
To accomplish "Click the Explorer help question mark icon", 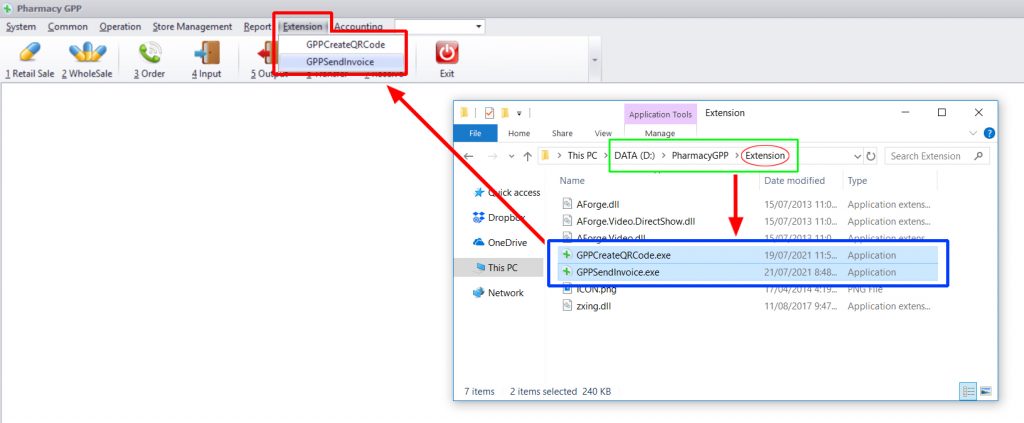I will (x=989, y=133).
